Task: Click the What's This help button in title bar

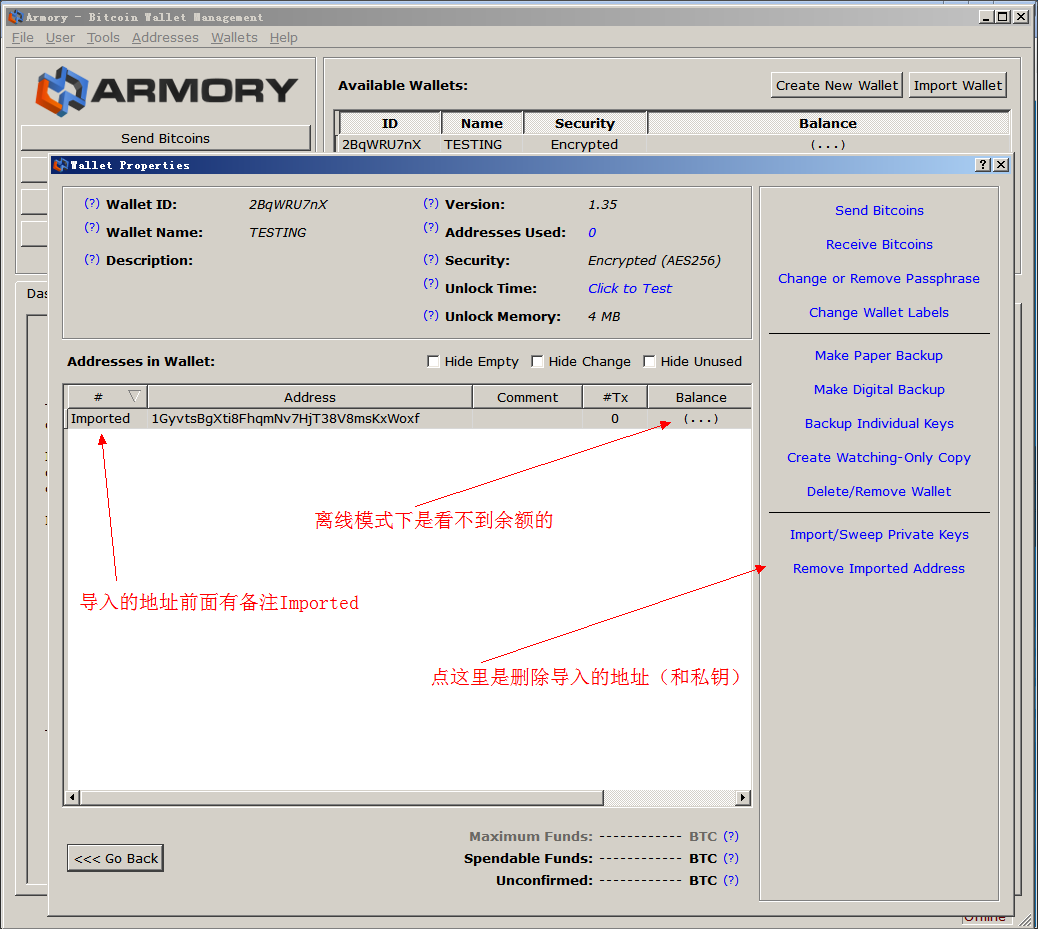Action: coord(983,165)
